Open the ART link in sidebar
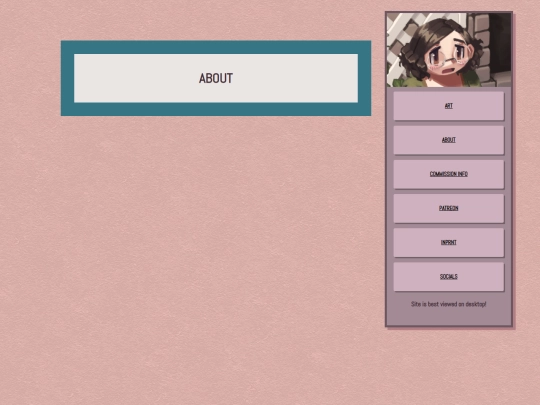This screenshot has height=405, width=540. 448,106
